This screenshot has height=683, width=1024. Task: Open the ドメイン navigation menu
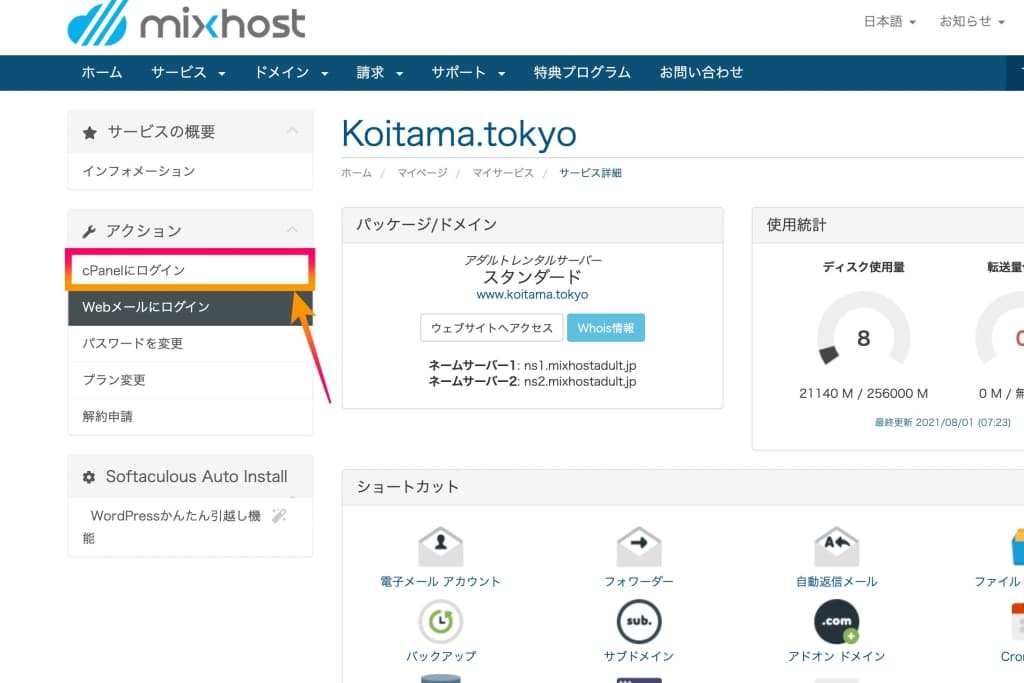[x=291, y=72]
